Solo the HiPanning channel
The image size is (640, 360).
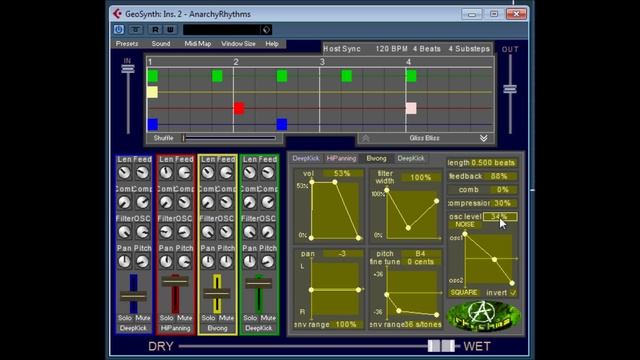coord(167,318)
